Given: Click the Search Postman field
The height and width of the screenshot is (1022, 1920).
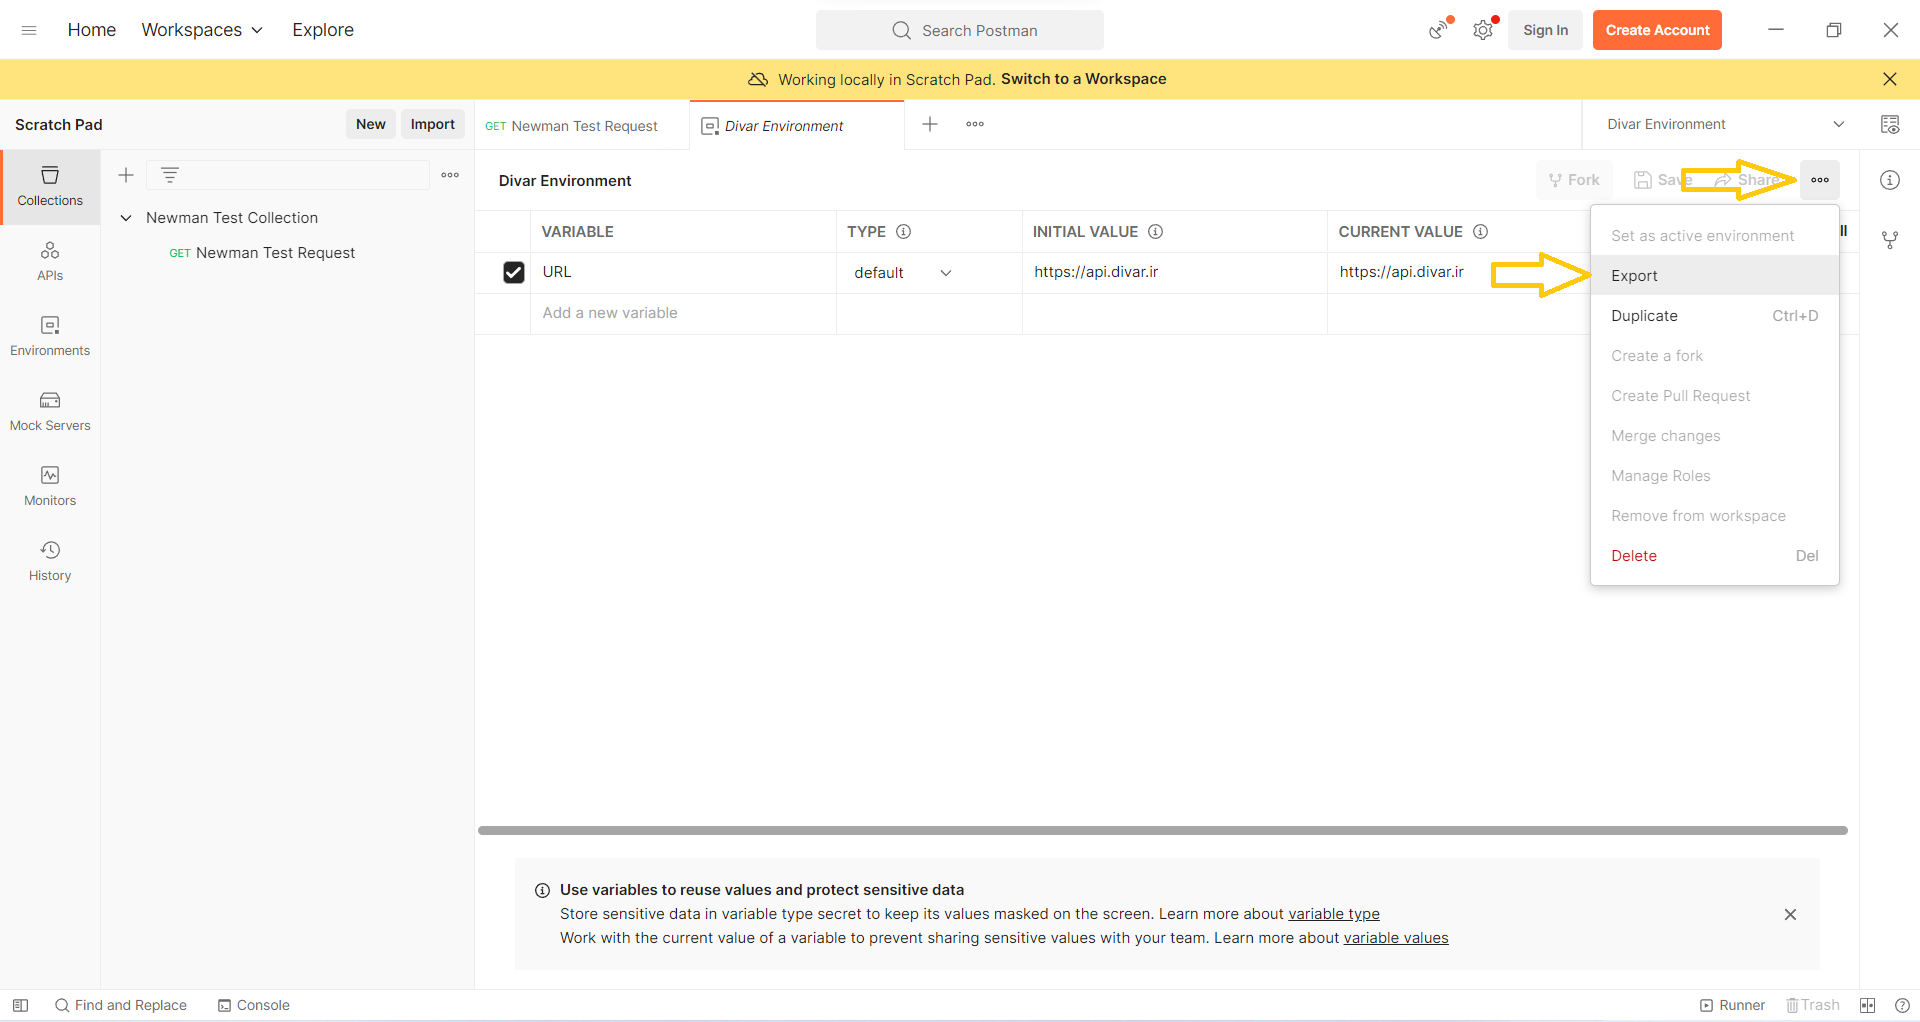Looking at the screenshot, I should click(960, 30).
